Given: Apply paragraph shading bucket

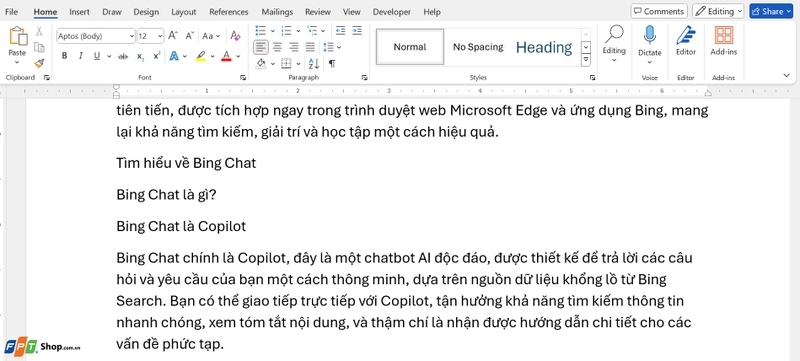Looking at the screenshot, I should coord(261,64).
